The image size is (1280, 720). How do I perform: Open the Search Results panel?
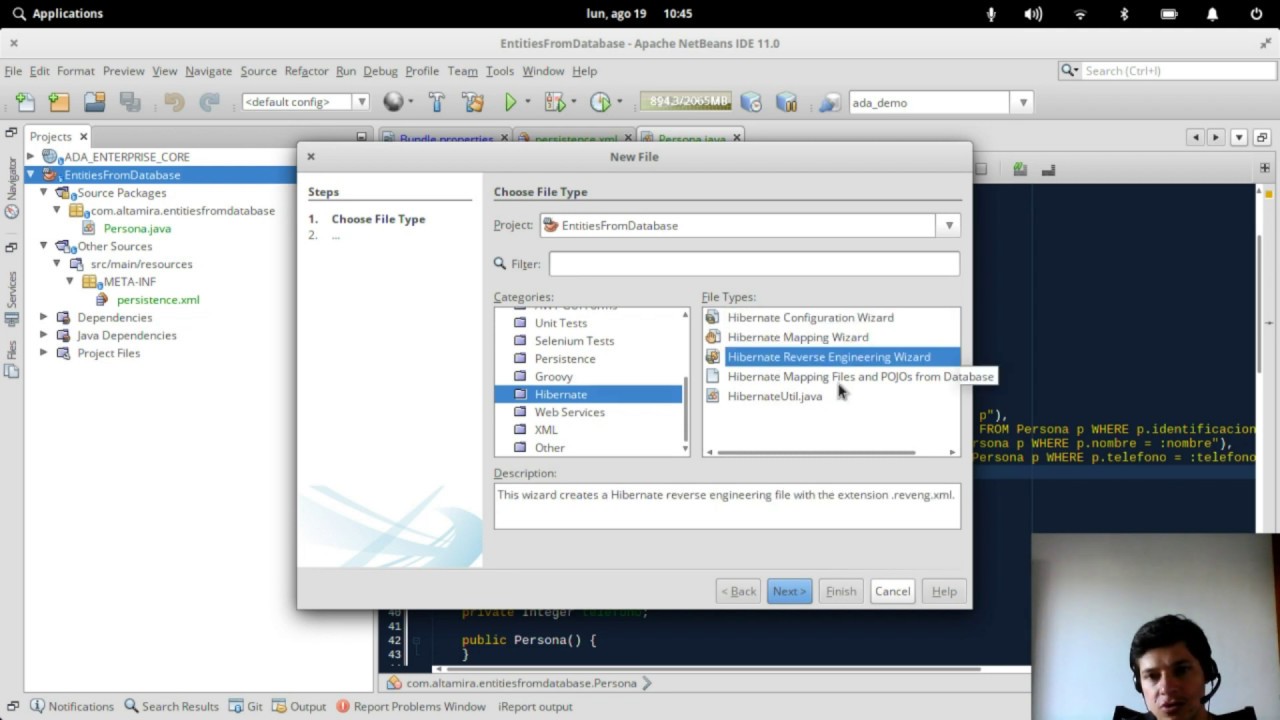point(171,706)
